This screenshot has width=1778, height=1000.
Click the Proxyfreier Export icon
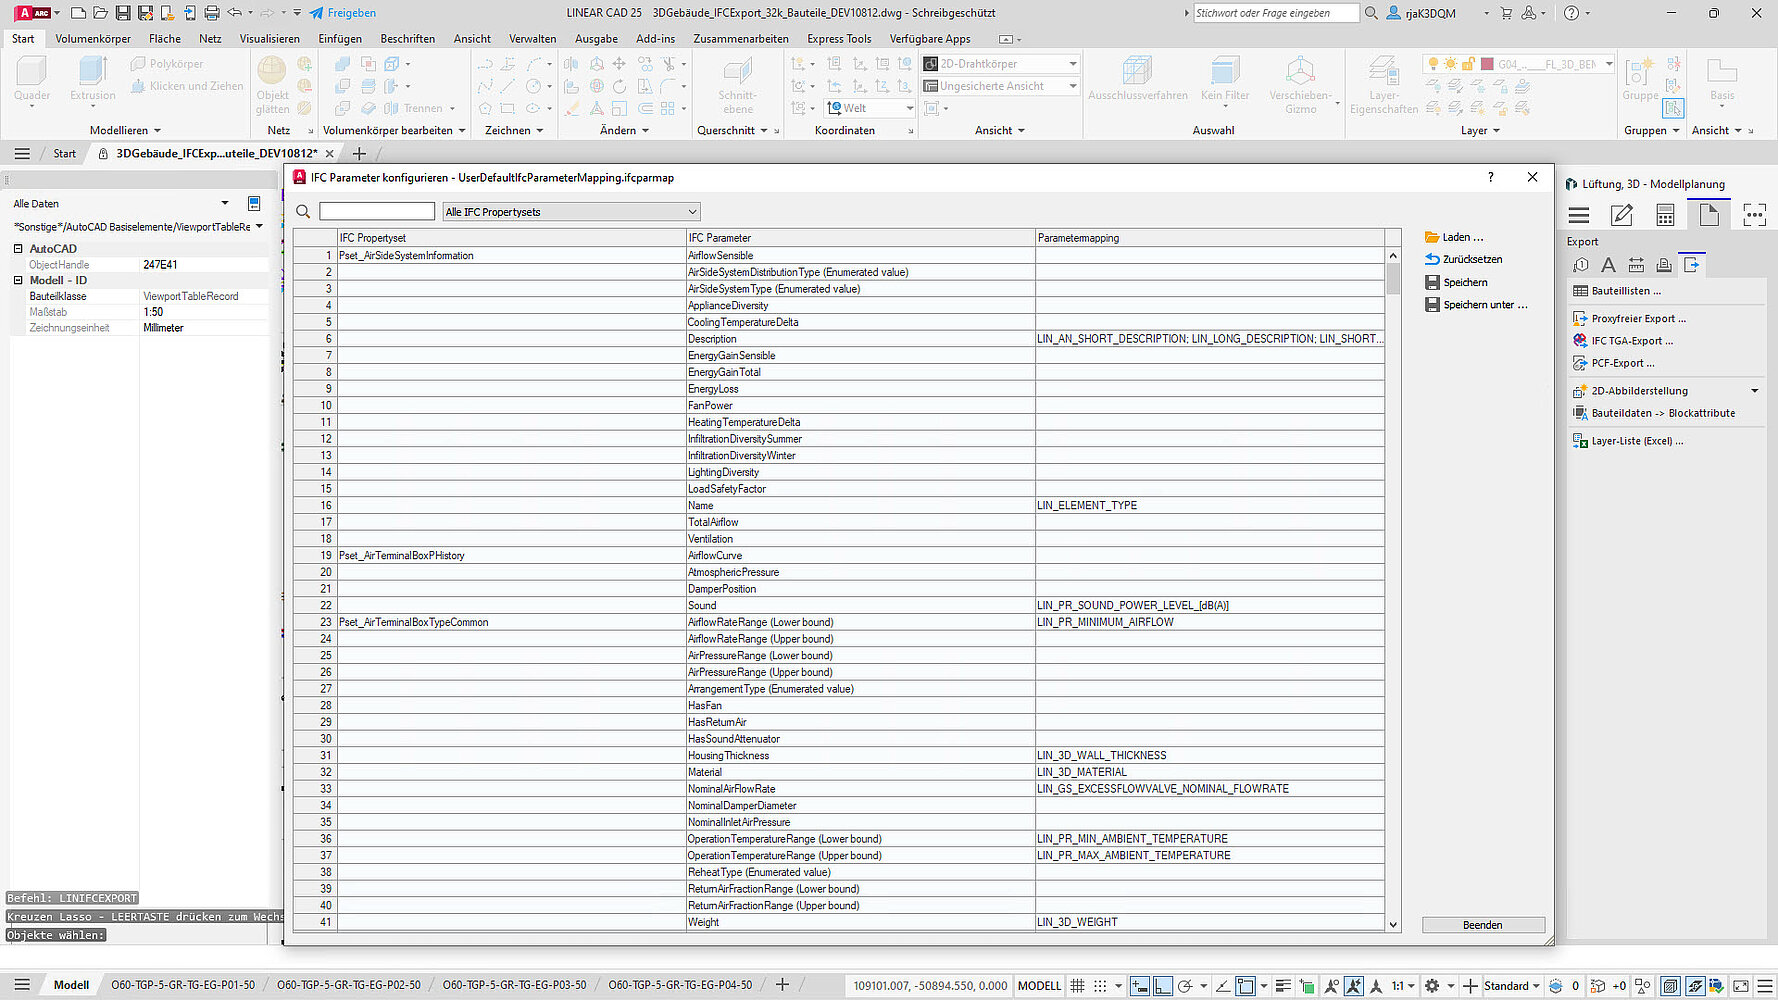(x=1580, y=319)
